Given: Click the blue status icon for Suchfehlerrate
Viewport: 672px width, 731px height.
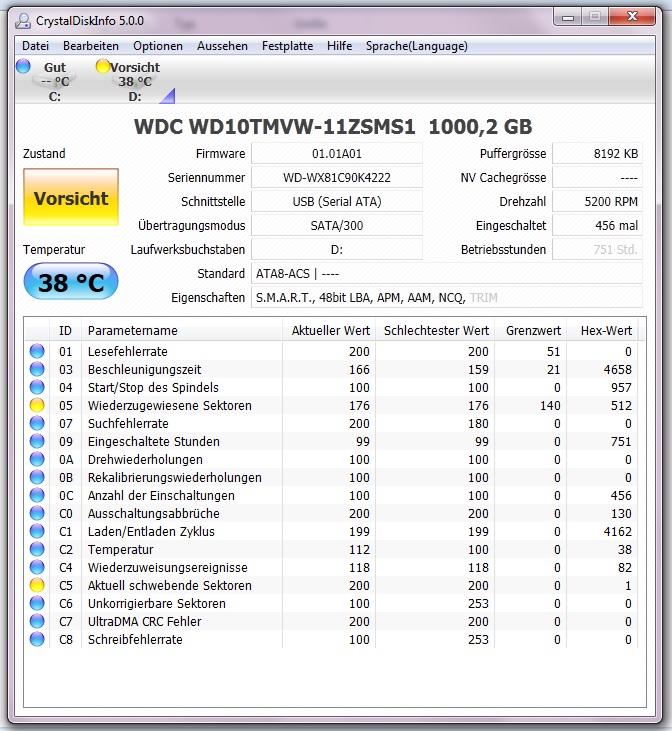Looking at the screenshot, I should pos(37,423).
